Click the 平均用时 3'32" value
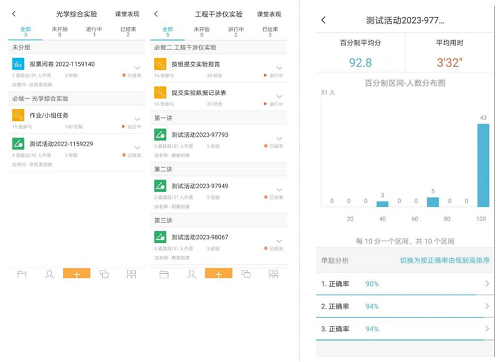 point(449,62)
